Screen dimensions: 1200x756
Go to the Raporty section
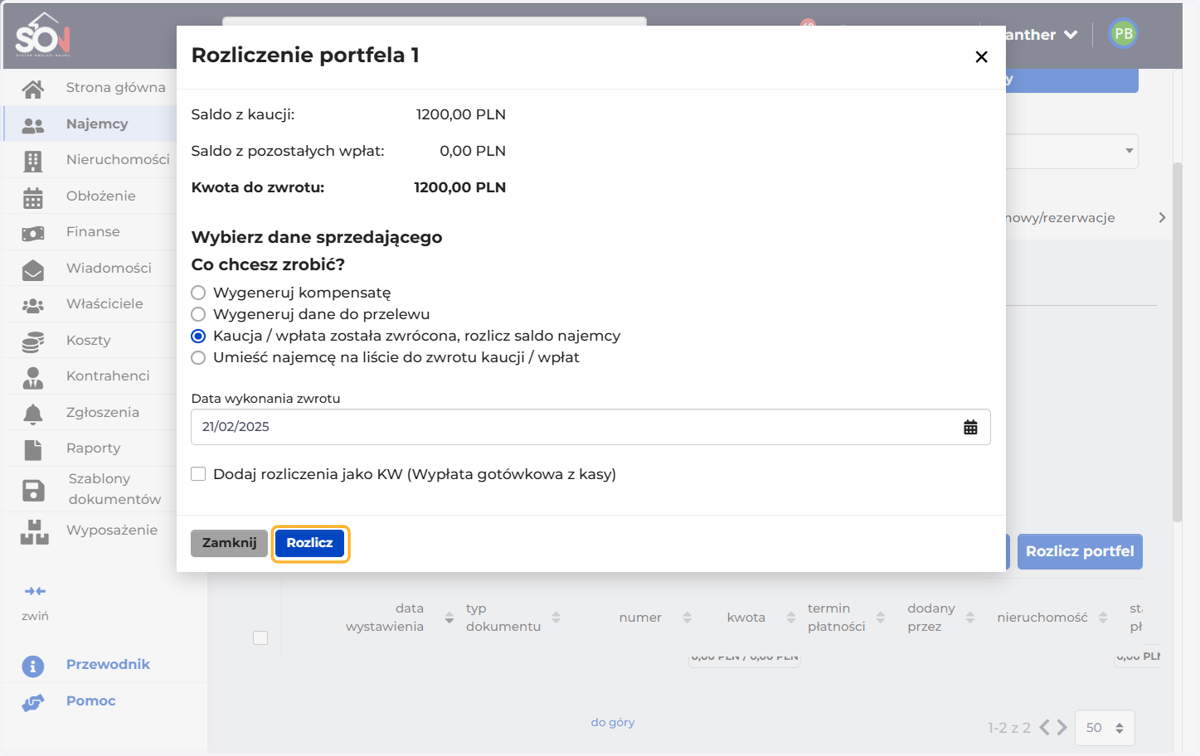93,448
